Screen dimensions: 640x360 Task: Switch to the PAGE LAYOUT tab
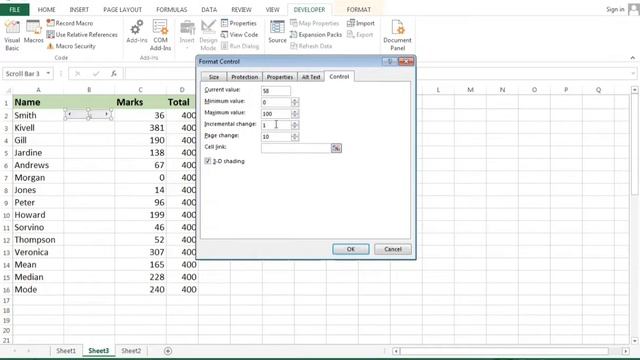tap(122, 9)
